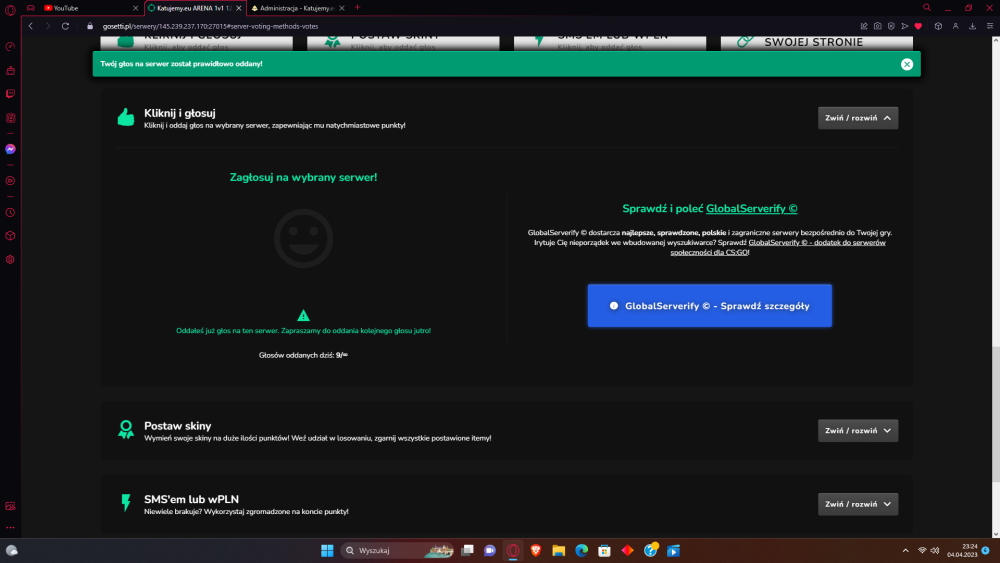The width and height of the screenshot is (1000, 563).
Task: Open the weather widget in taskbar corner
Action: 11,550
